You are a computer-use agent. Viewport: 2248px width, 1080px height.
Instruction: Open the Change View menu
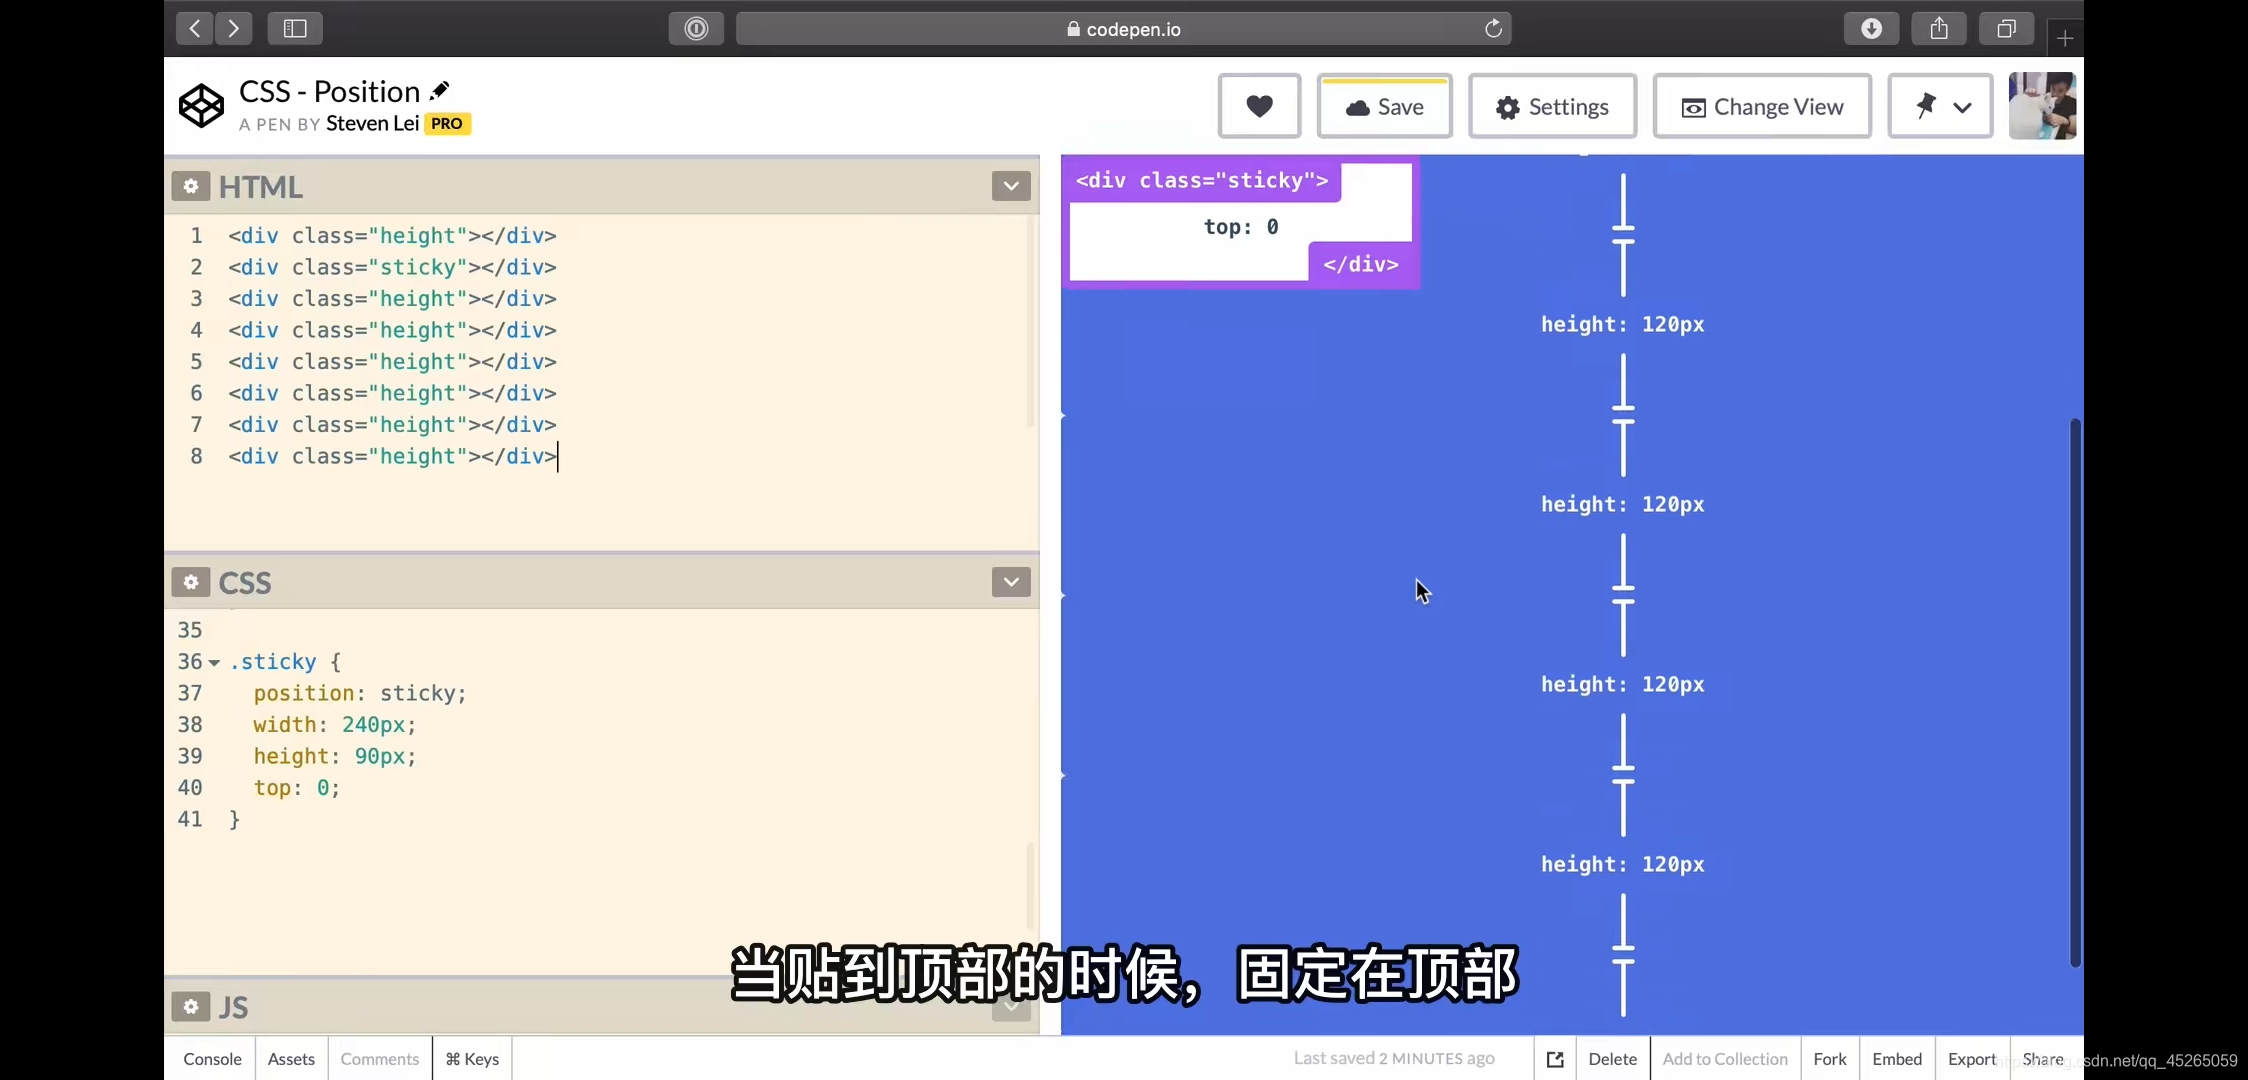tap(1762, 106)
